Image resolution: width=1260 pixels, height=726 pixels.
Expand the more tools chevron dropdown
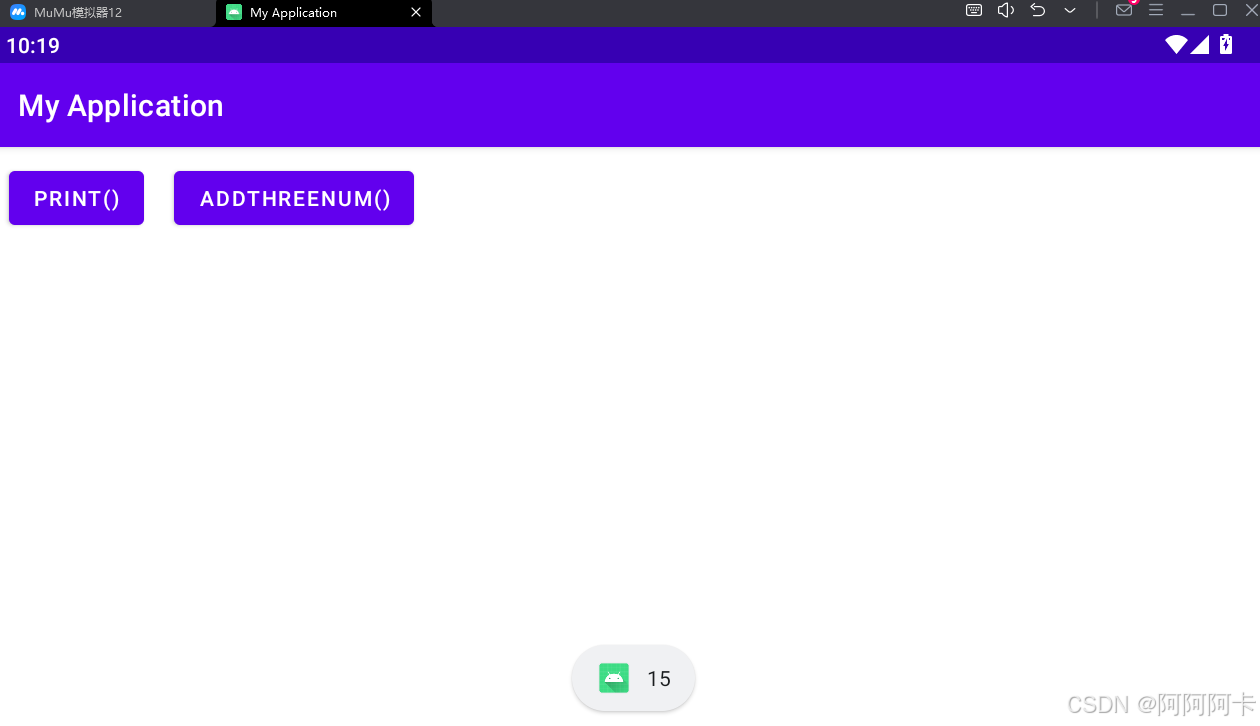[x=1070, y=10]
